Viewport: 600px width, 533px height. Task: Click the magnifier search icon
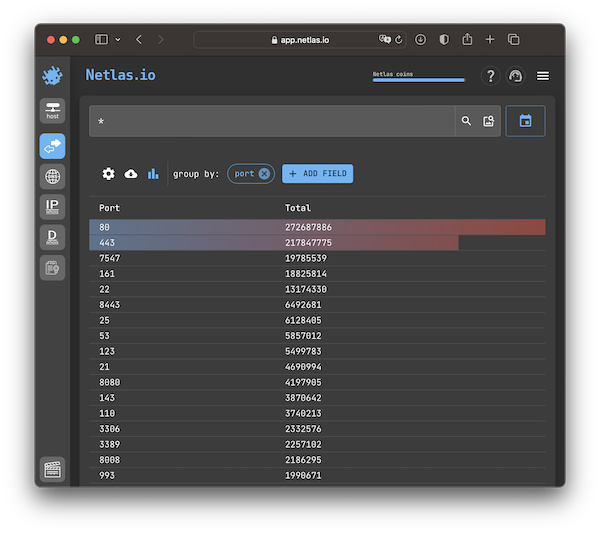coord(466,121)
